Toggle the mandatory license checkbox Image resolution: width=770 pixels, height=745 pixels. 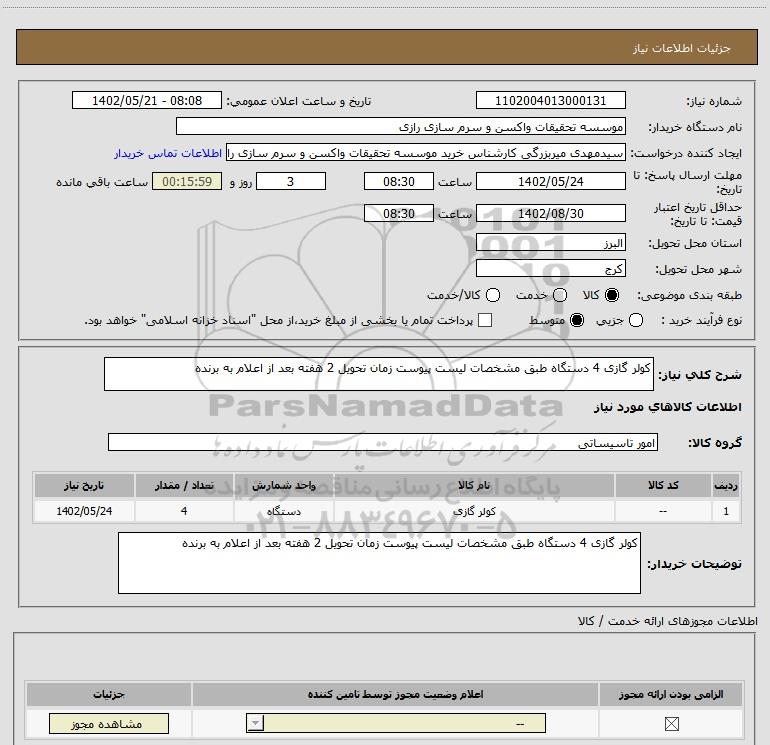[x=671, y=723]
